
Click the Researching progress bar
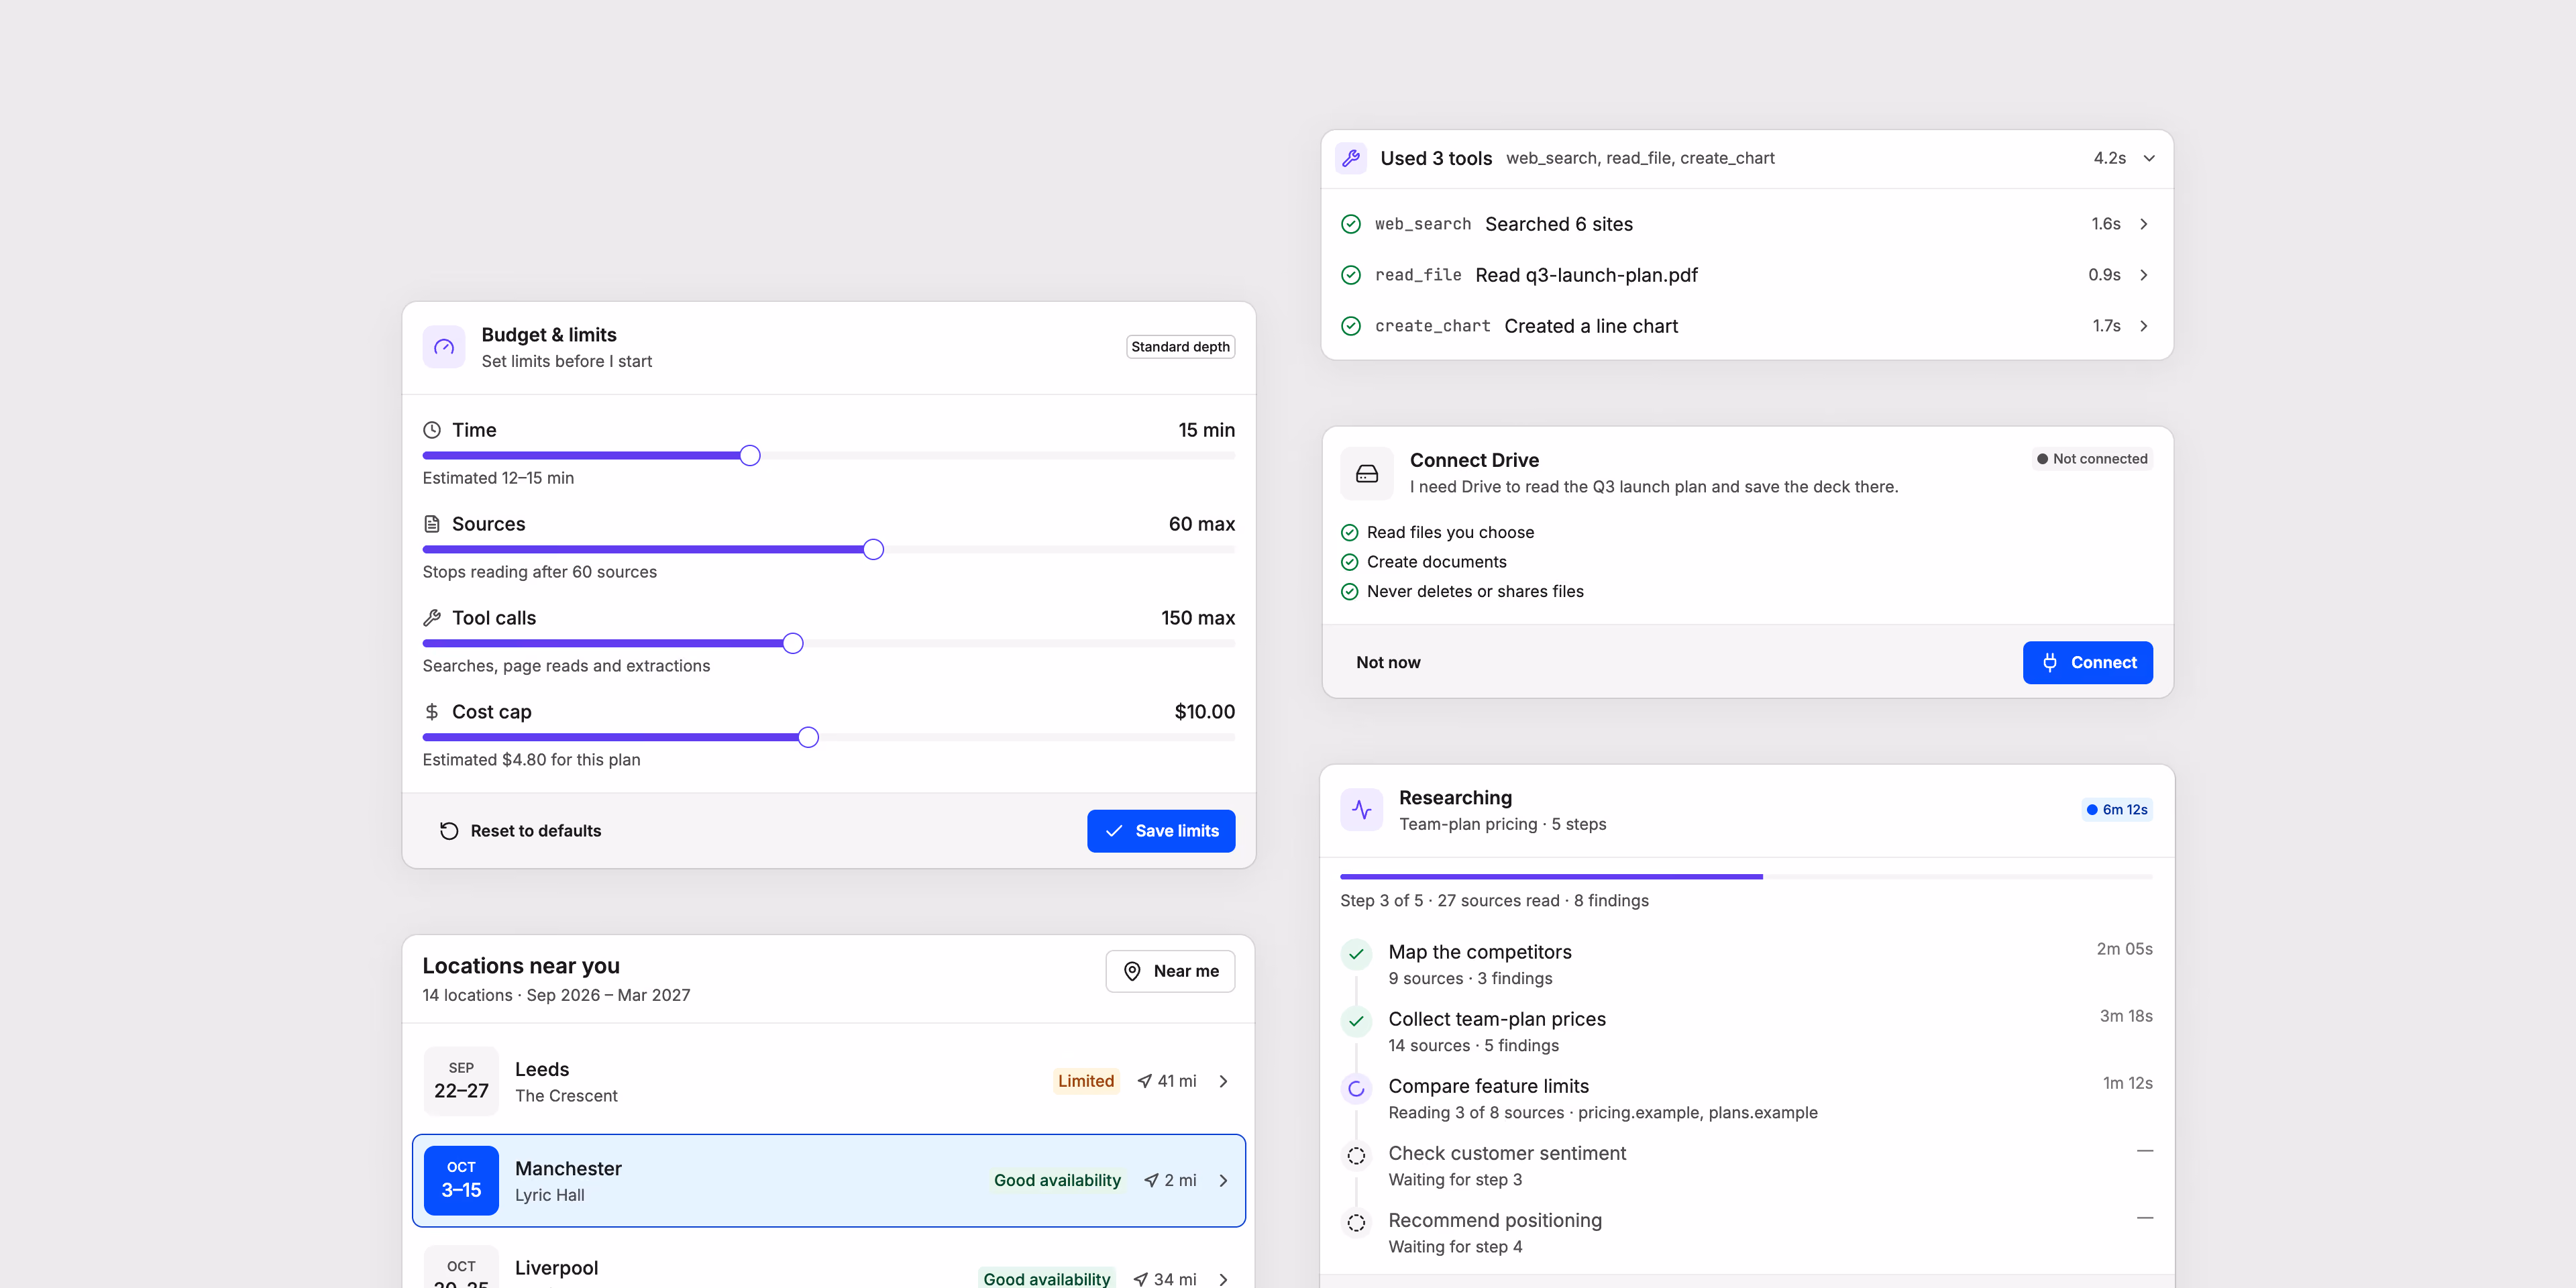point(1746,877)
